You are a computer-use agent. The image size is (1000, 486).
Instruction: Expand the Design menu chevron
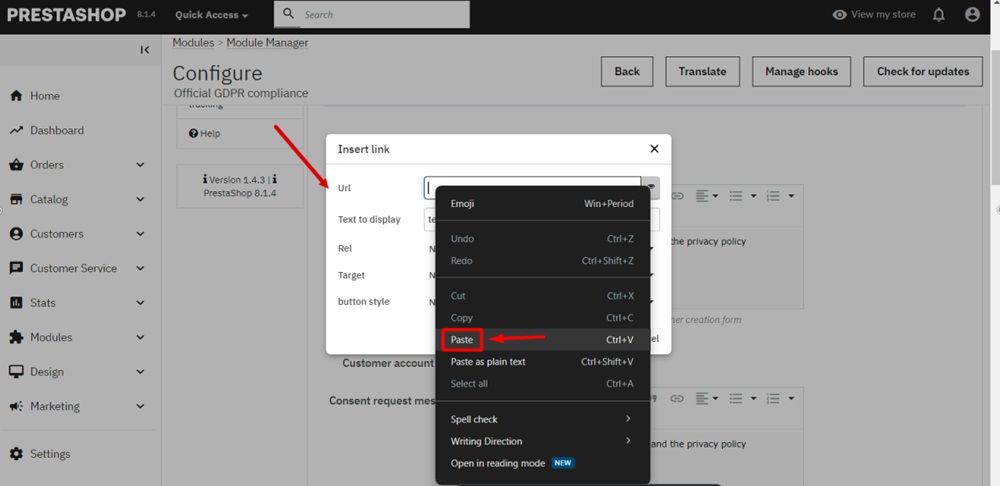(140, 371)
